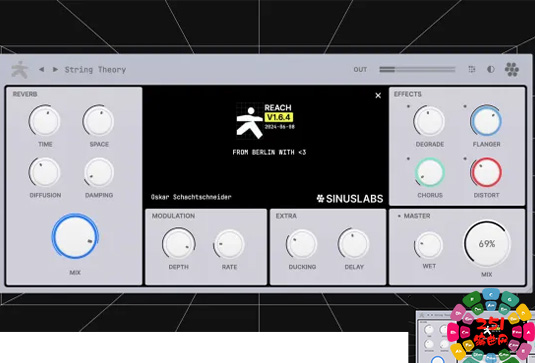The height and width of the screenshot is (363, 535).
Task: Toggle the CHORUS effect enable dot
Action: [x=408, y=158]
